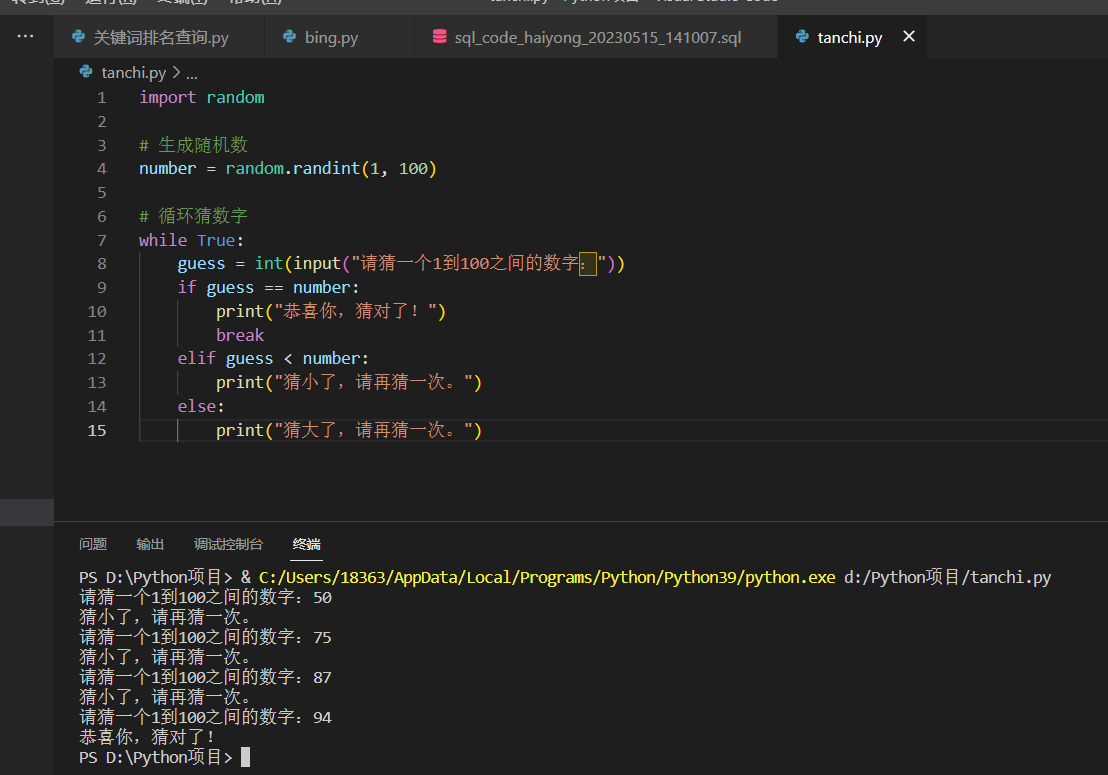This screenshot has height=775, width=1108.
Task: Click line number 1 in the gutter
Action: click(x=102, y=97)
